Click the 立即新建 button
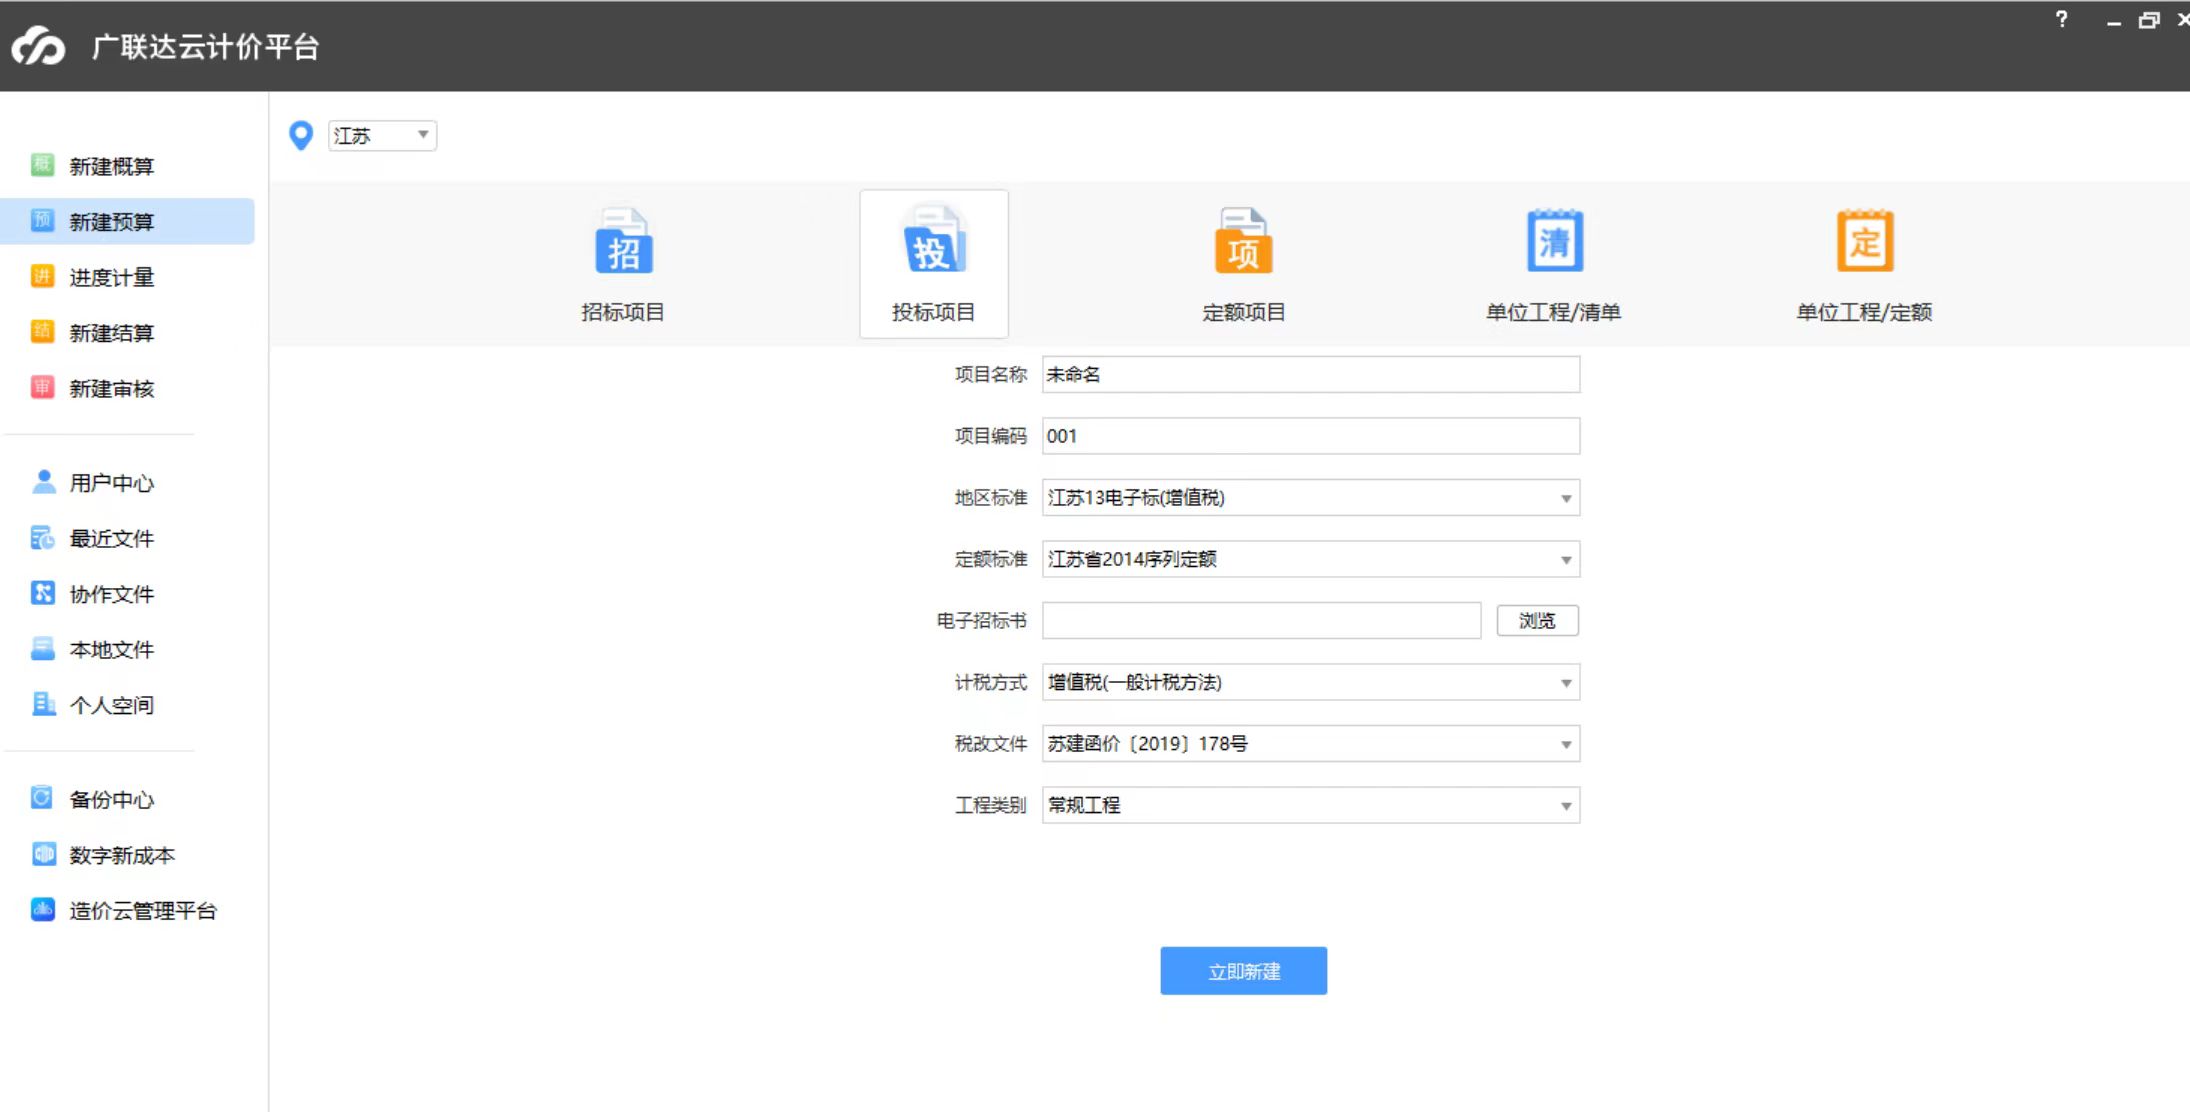The image size is (2190, 1112). tap(1243, 971)
